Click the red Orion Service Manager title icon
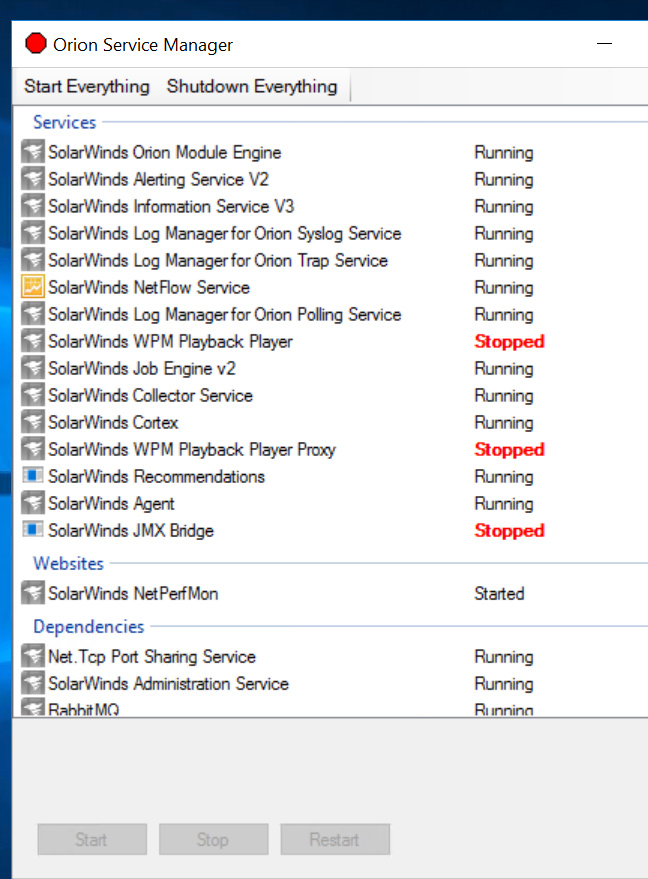 36,44
